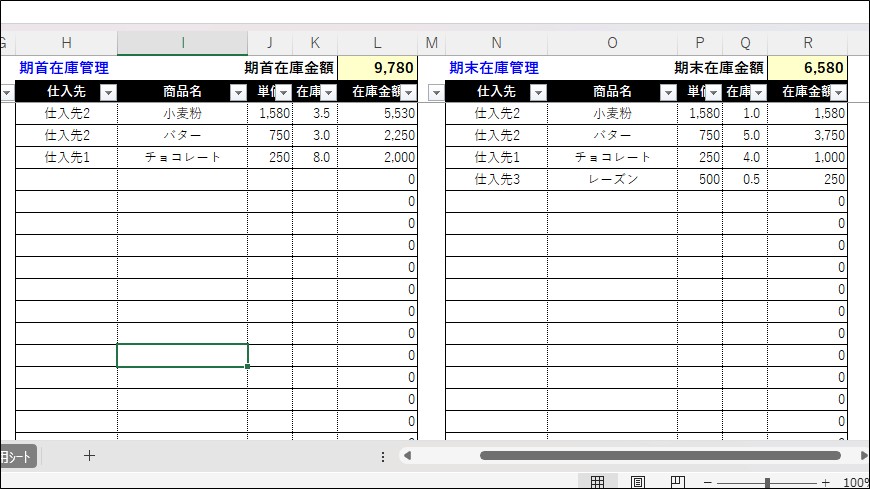
Task: Select column O header
Action: (x=612, y=42)
